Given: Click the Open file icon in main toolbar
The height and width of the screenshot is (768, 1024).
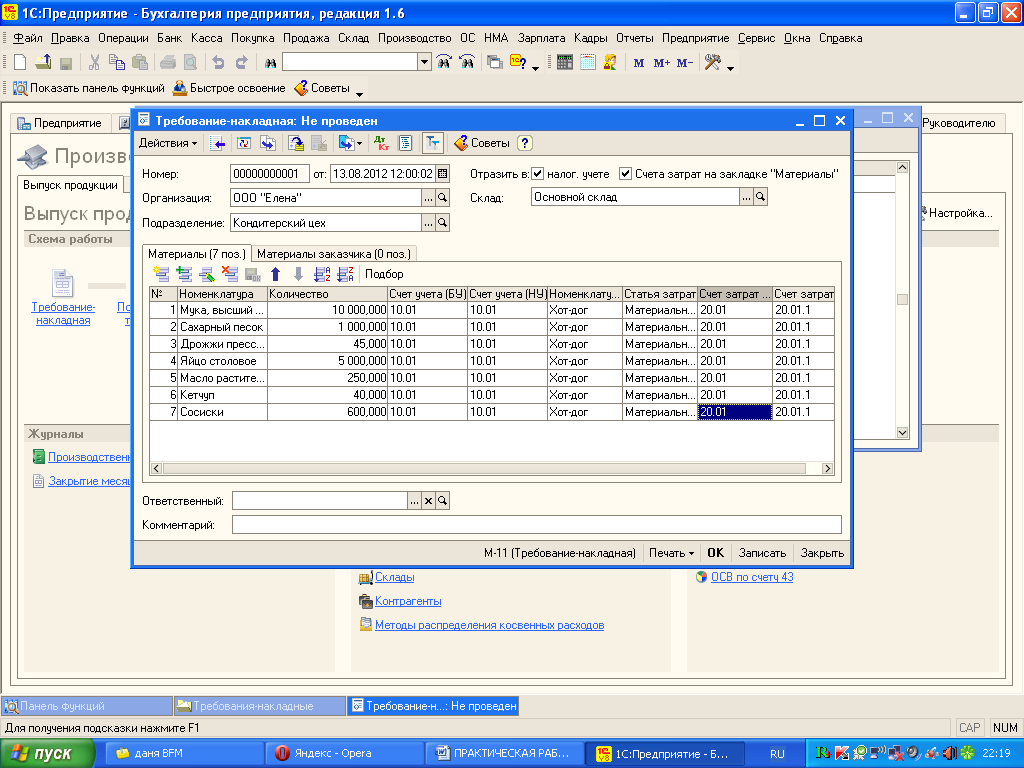Looking at the screenshot, I should [43, 63].
